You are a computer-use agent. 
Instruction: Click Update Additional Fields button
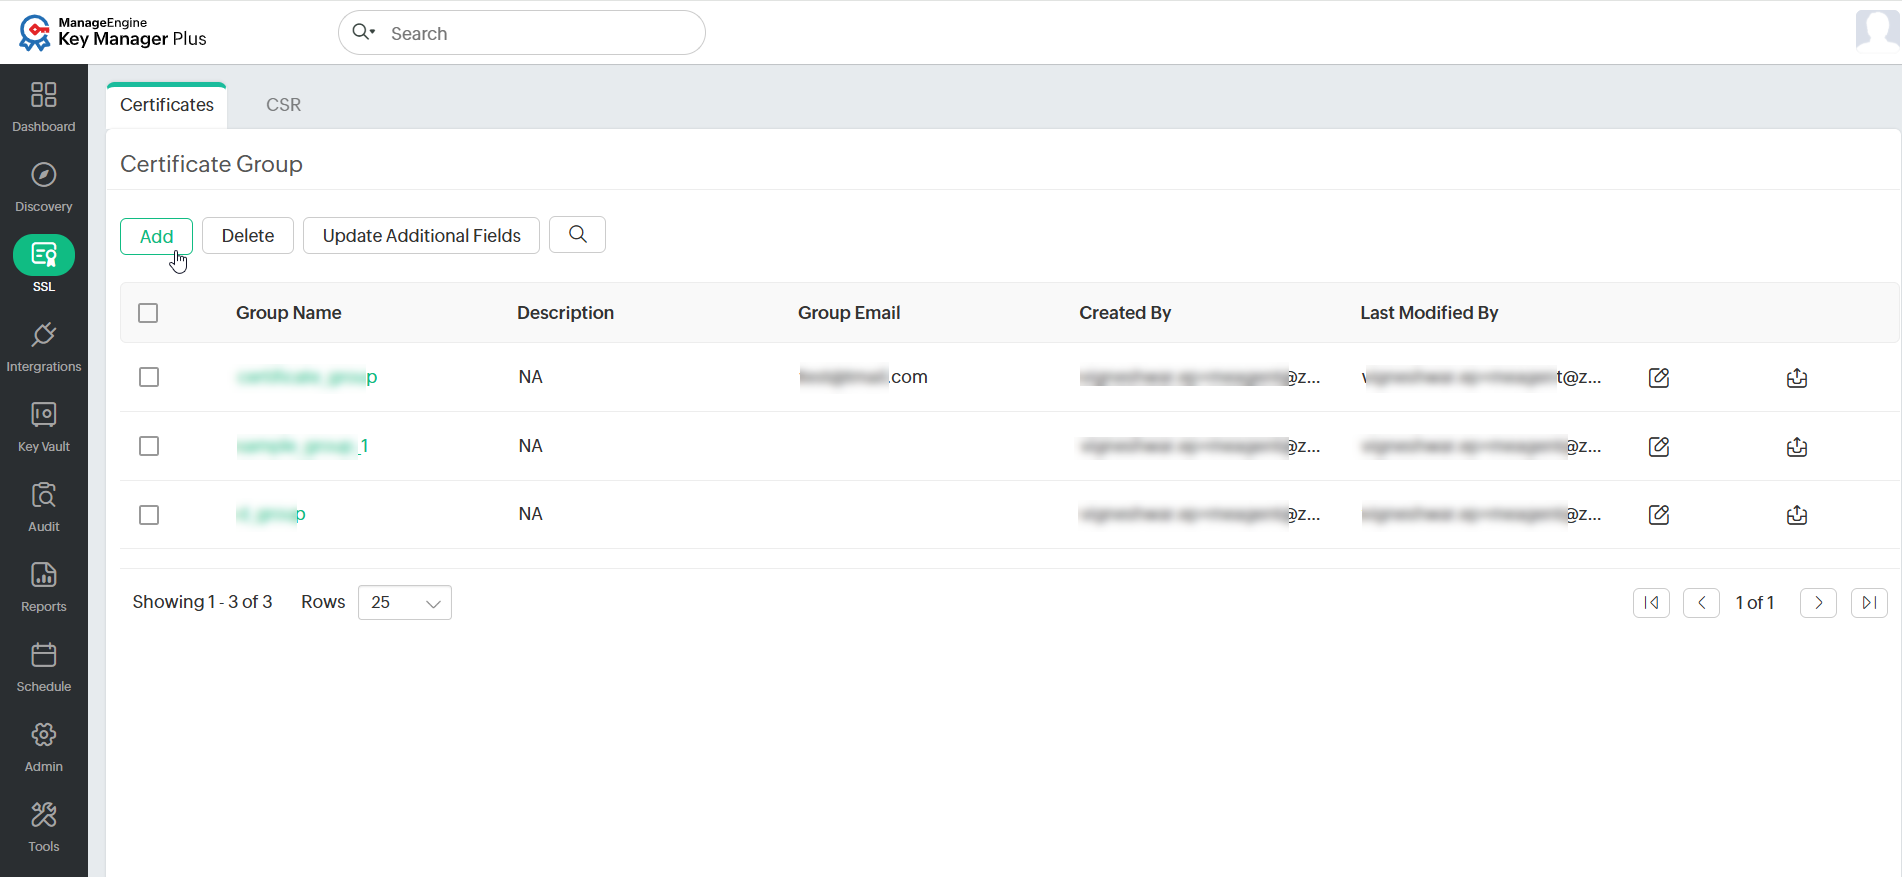tap(421, 236)
